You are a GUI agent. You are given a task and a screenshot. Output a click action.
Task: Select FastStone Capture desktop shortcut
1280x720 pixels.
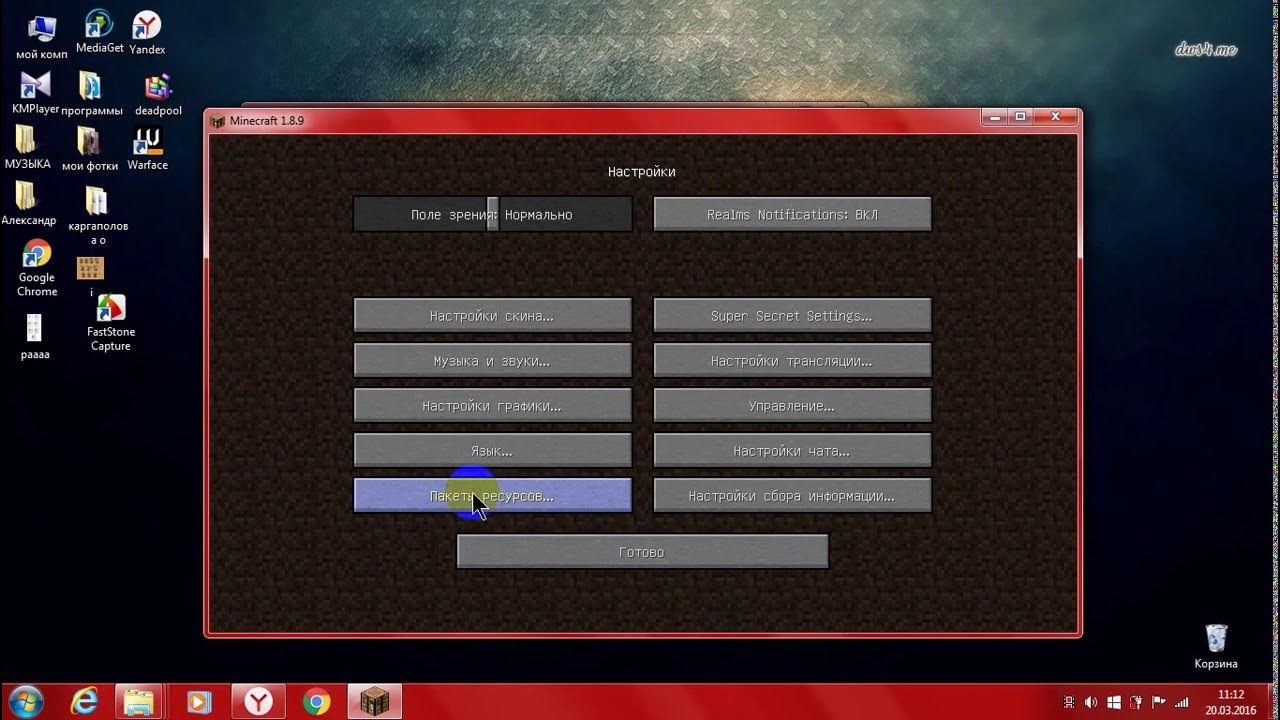pyautogui.click(x=111, y=322)
